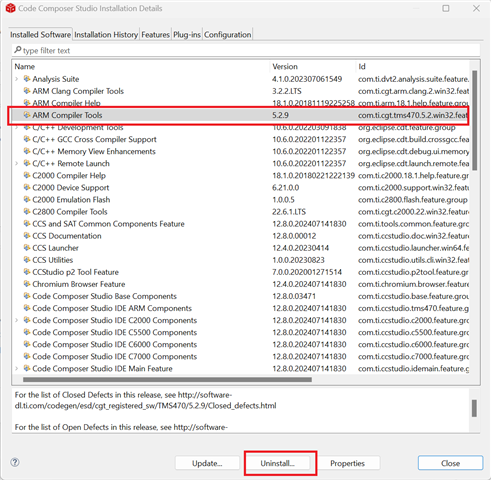Click the 'type filter text' input field
Viewport: 491px width, 480px height.
point(246,50)
